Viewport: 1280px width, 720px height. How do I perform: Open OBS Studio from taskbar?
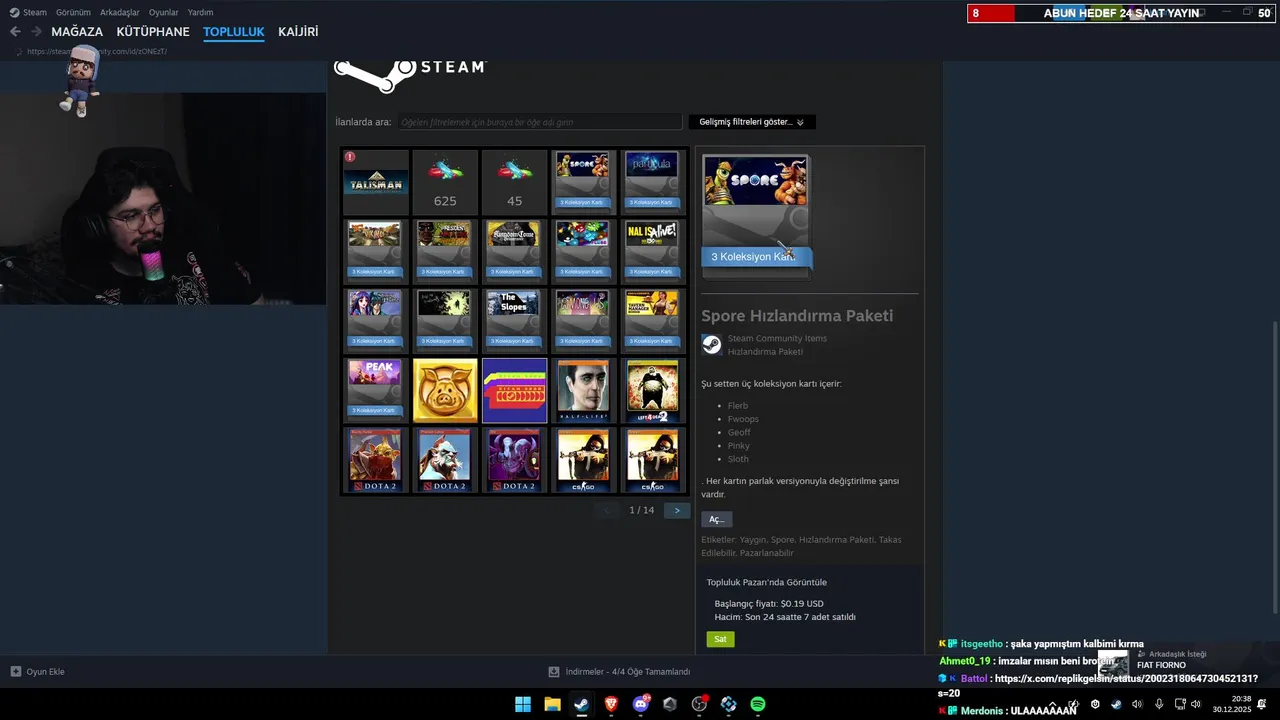[699, 704]
